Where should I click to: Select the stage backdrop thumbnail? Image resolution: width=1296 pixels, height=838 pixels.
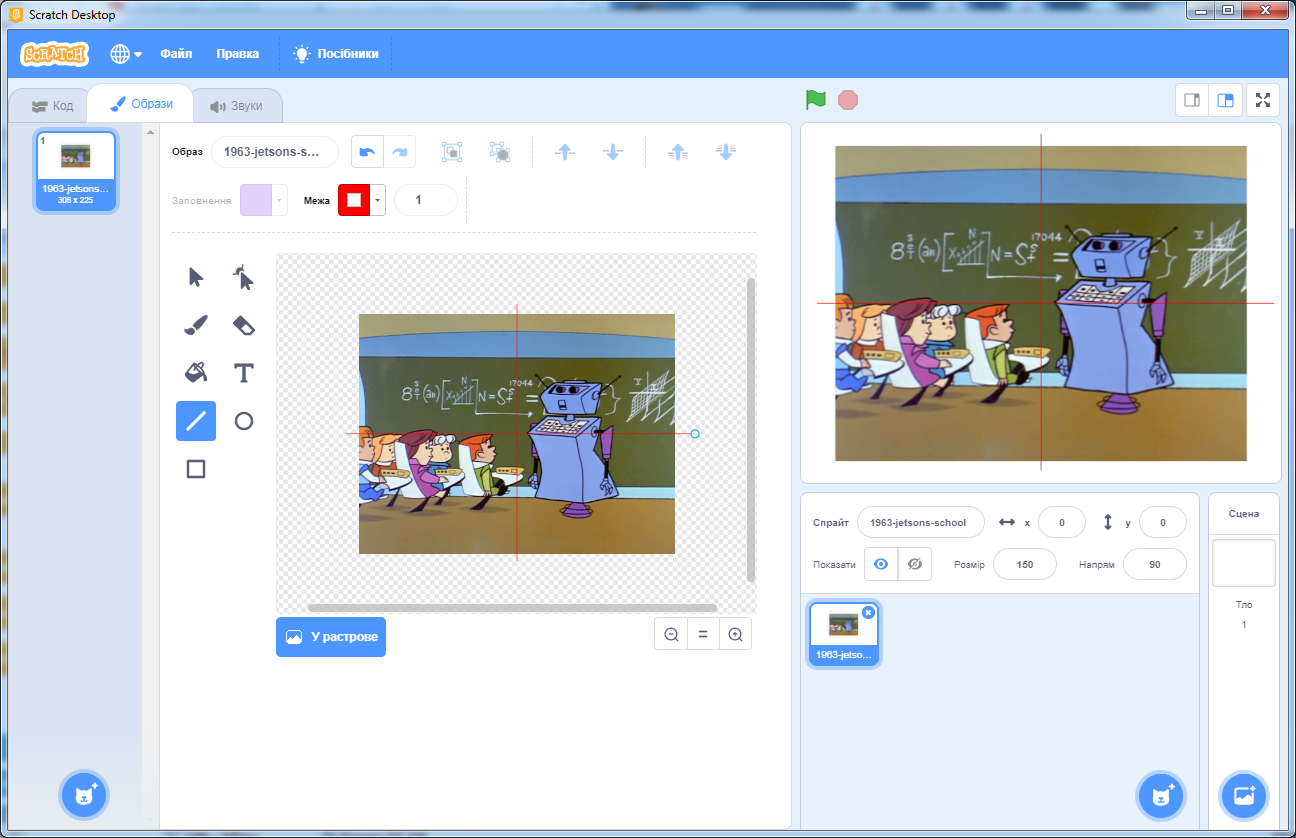[1244, 563]
